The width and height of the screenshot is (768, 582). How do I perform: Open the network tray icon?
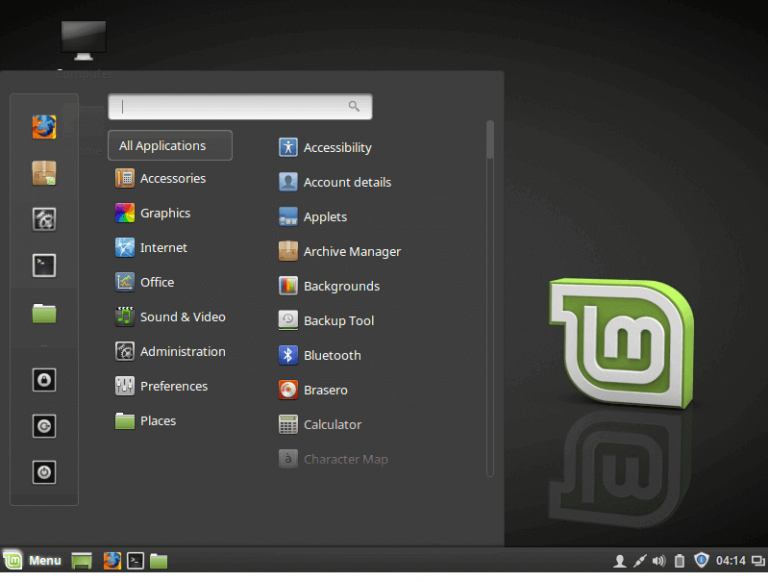pos(640,561)
